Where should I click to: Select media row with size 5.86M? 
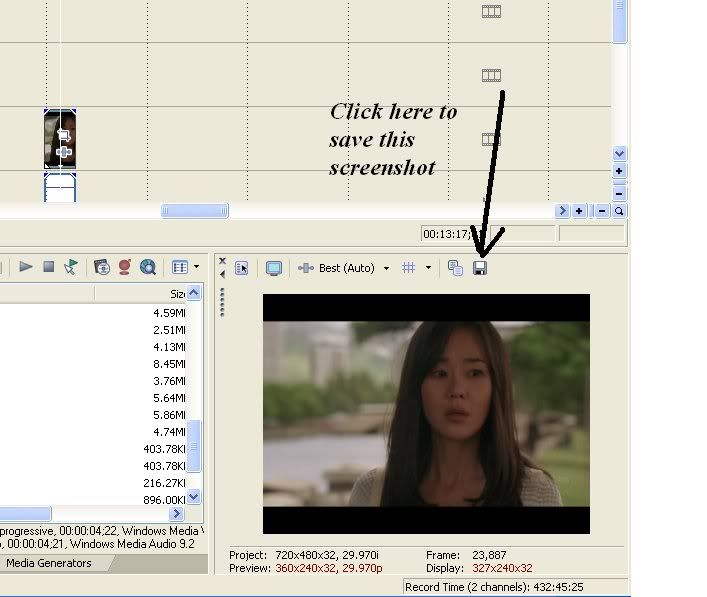point(92,415)
